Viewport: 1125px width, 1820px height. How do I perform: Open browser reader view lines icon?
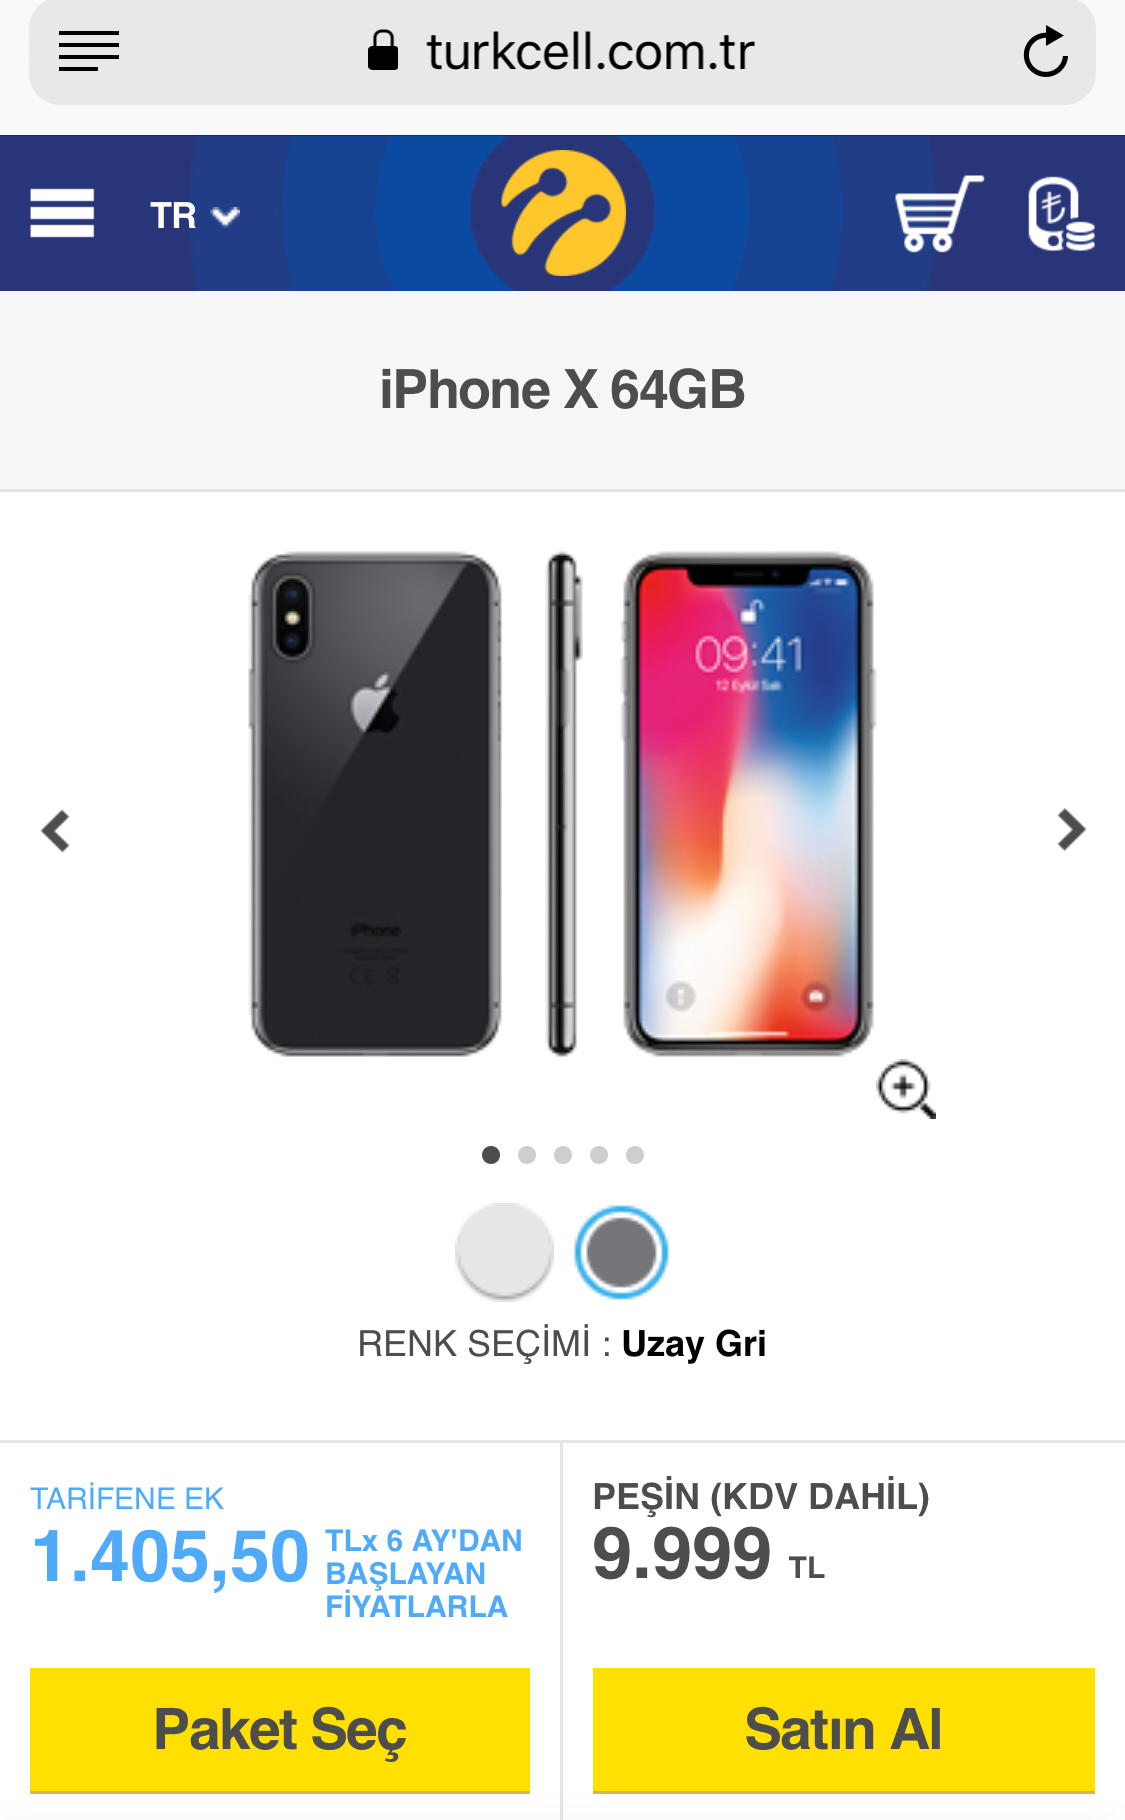89,52
